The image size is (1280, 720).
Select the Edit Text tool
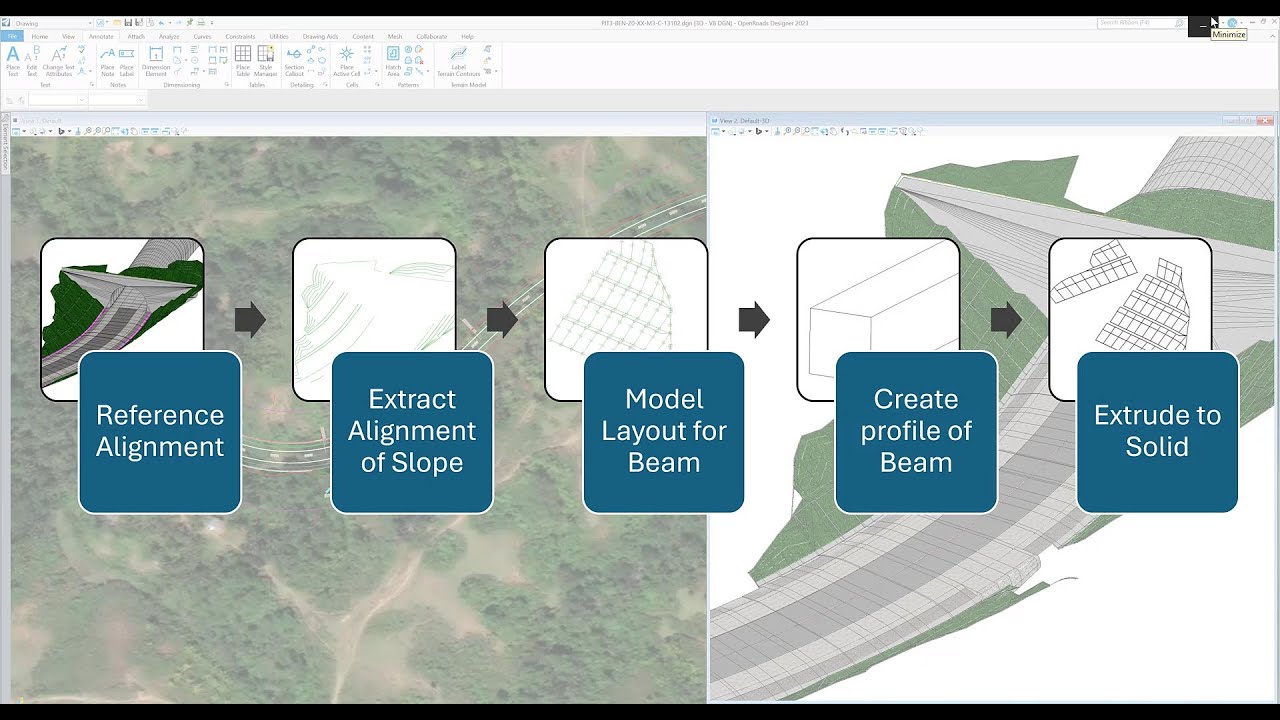point(32,60)
